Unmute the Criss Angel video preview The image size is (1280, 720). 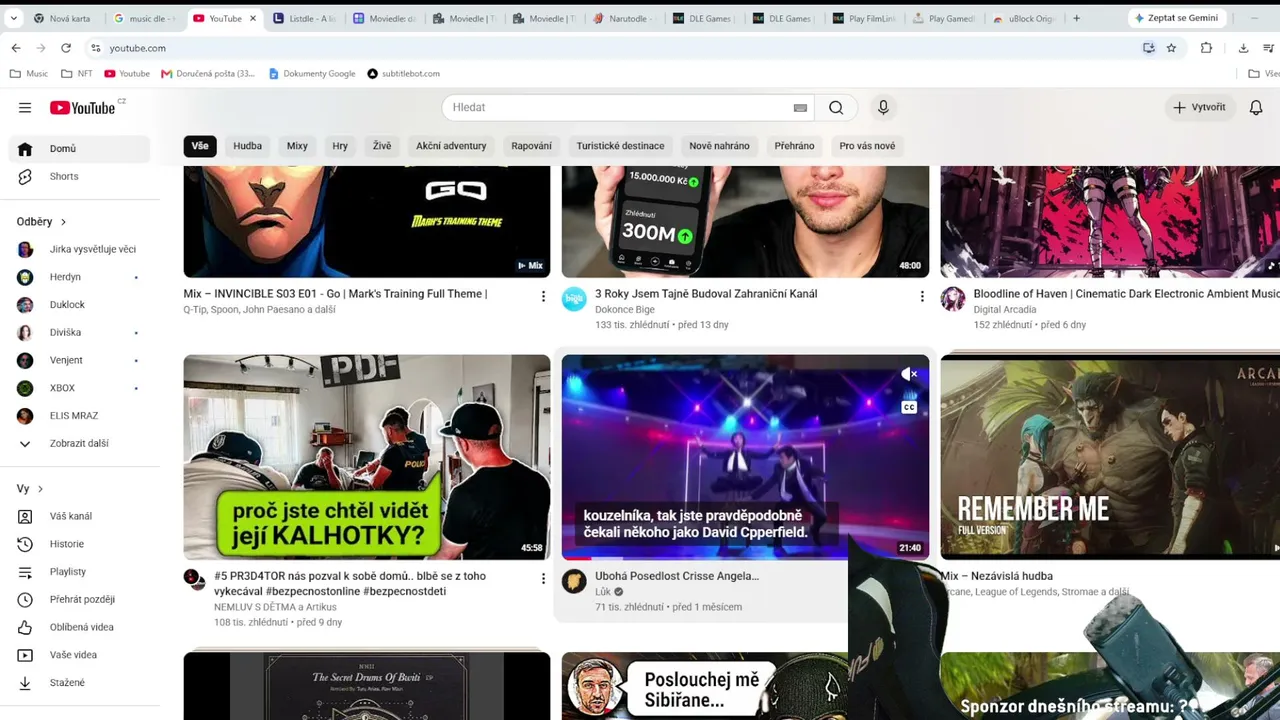click(909, 374)
